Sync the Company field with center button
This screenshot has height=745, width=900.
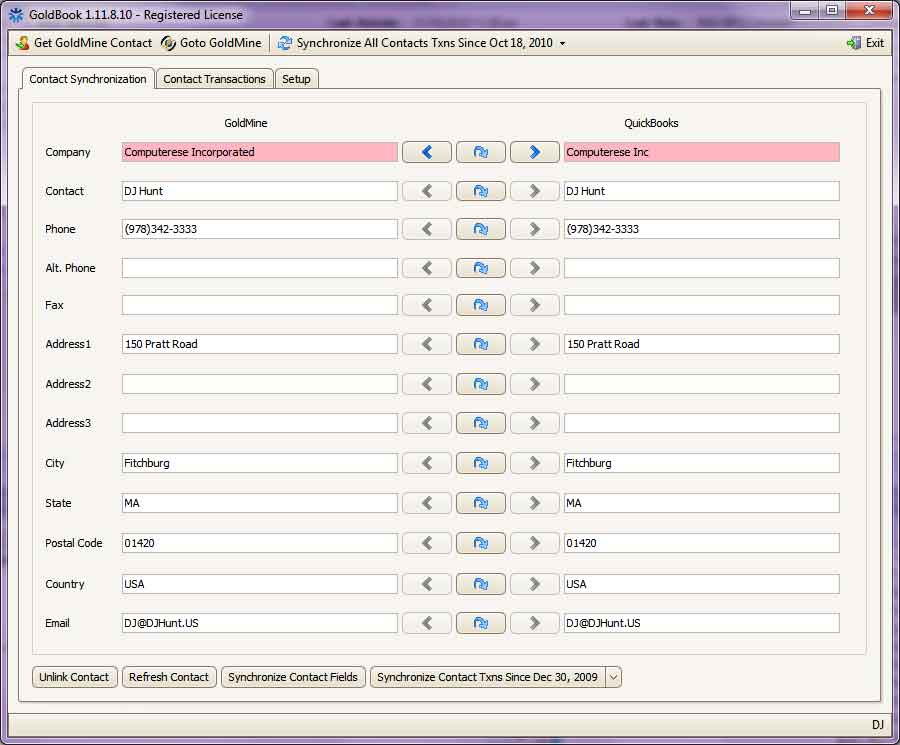pos(480,152)
